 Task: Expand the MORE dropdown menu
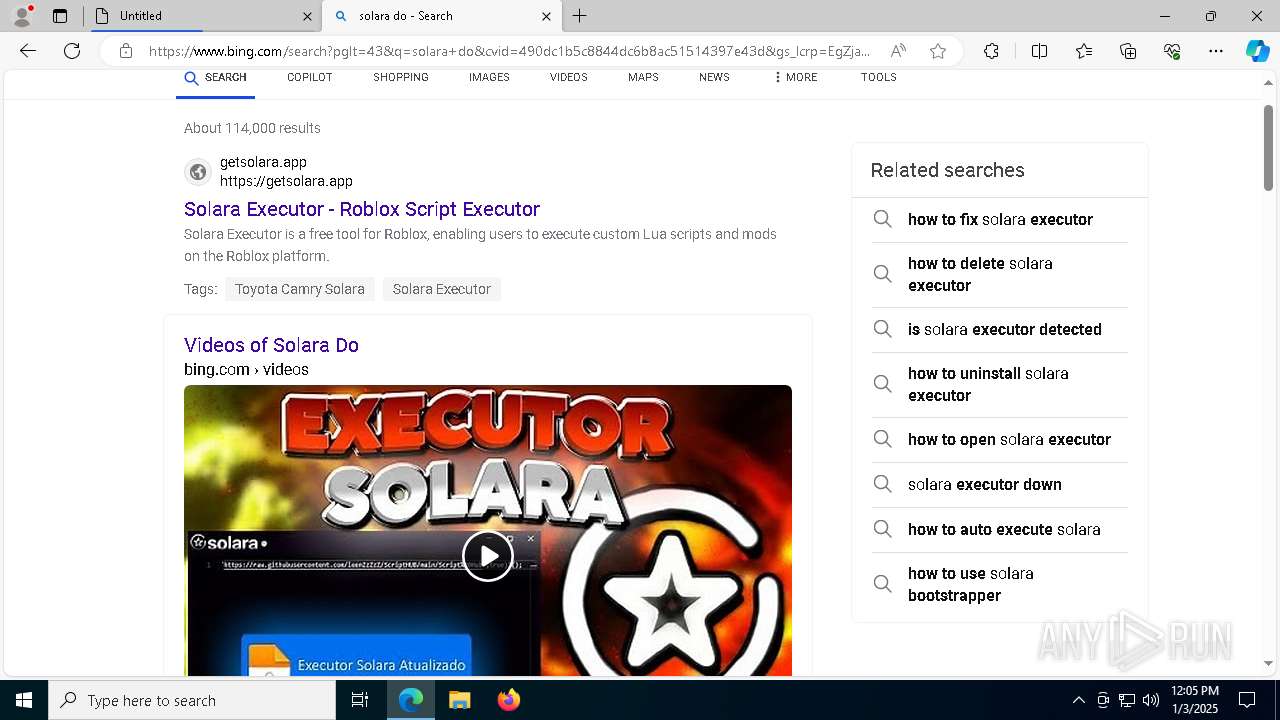(x=795, y=78)
